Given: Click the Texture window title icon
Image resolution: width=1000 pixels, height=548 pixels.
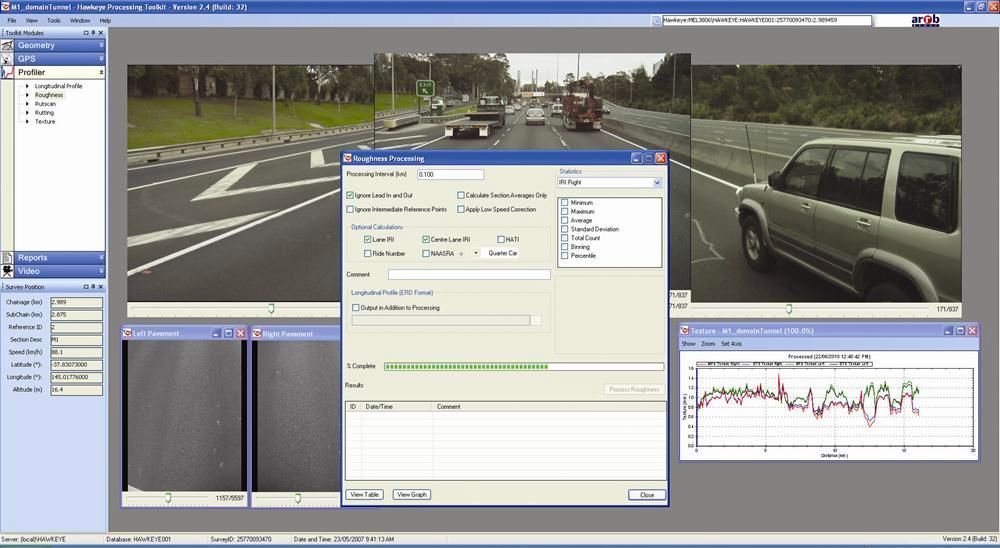Looking at the screenshot, I should click(685, 330).
